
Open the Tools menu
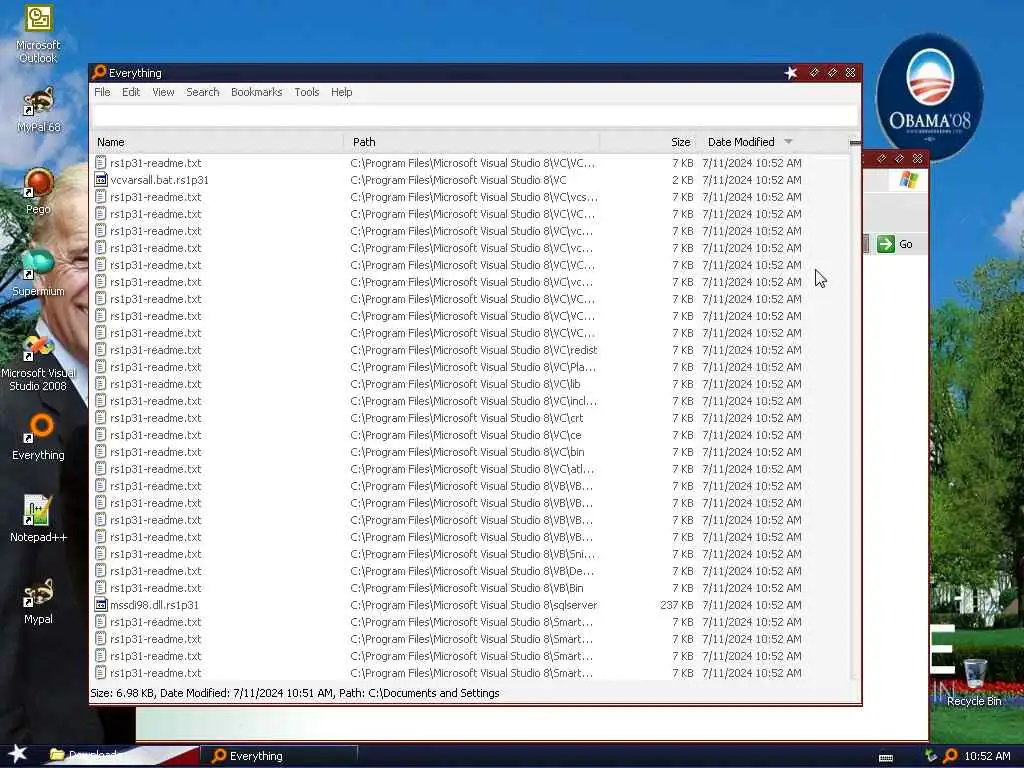coord(306,92)
